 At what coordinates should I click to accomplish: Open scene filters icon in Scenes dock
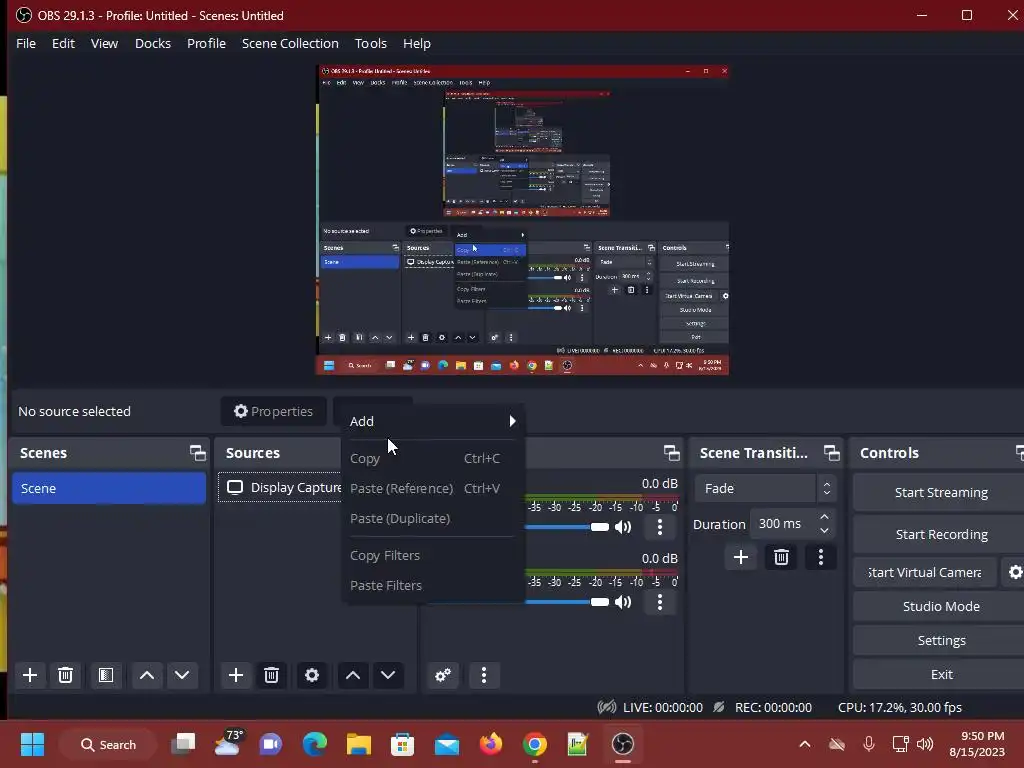pyautogui.click(x=106, y=675)
